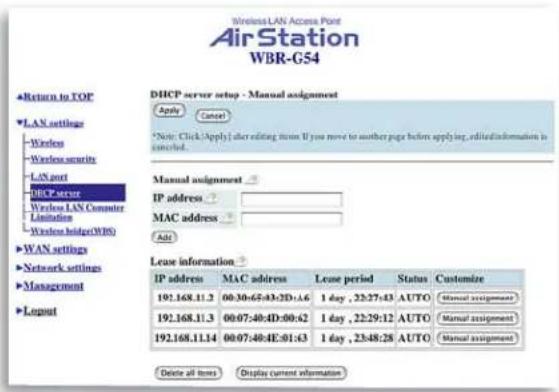Click the WBR-G54 model title

(284, 58)
